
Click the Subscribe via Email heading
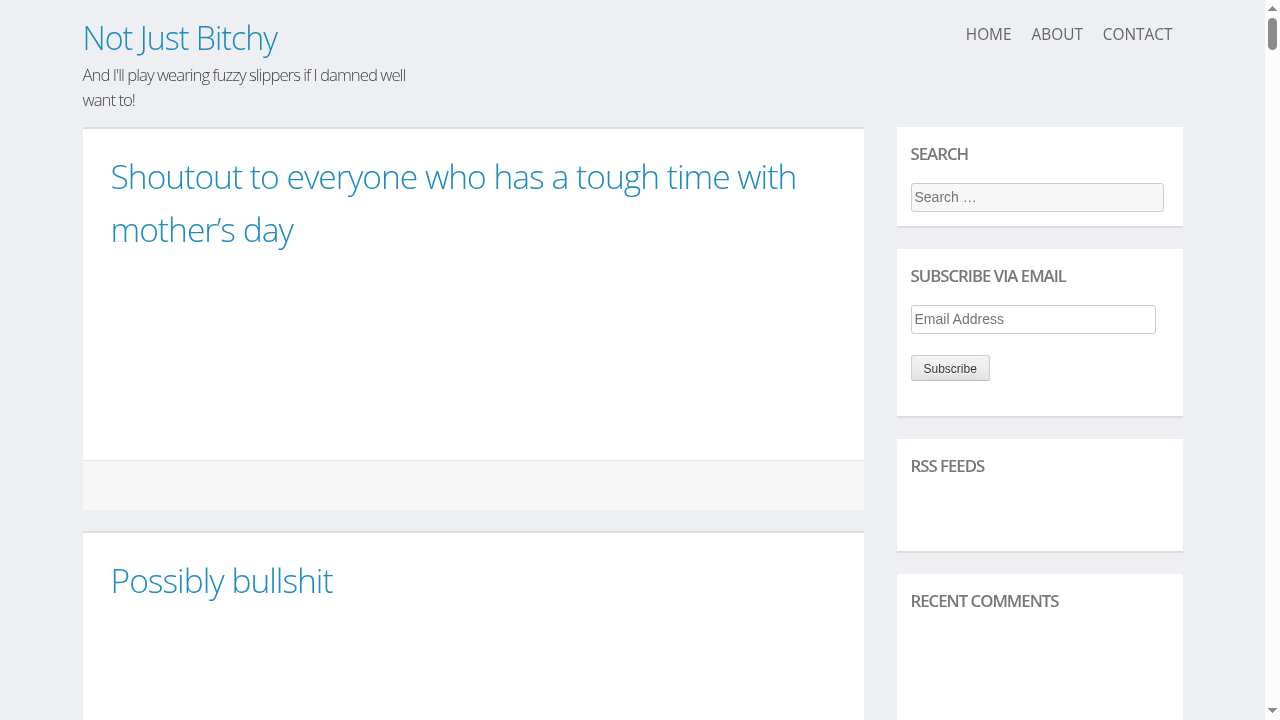[x=988, y=276]
